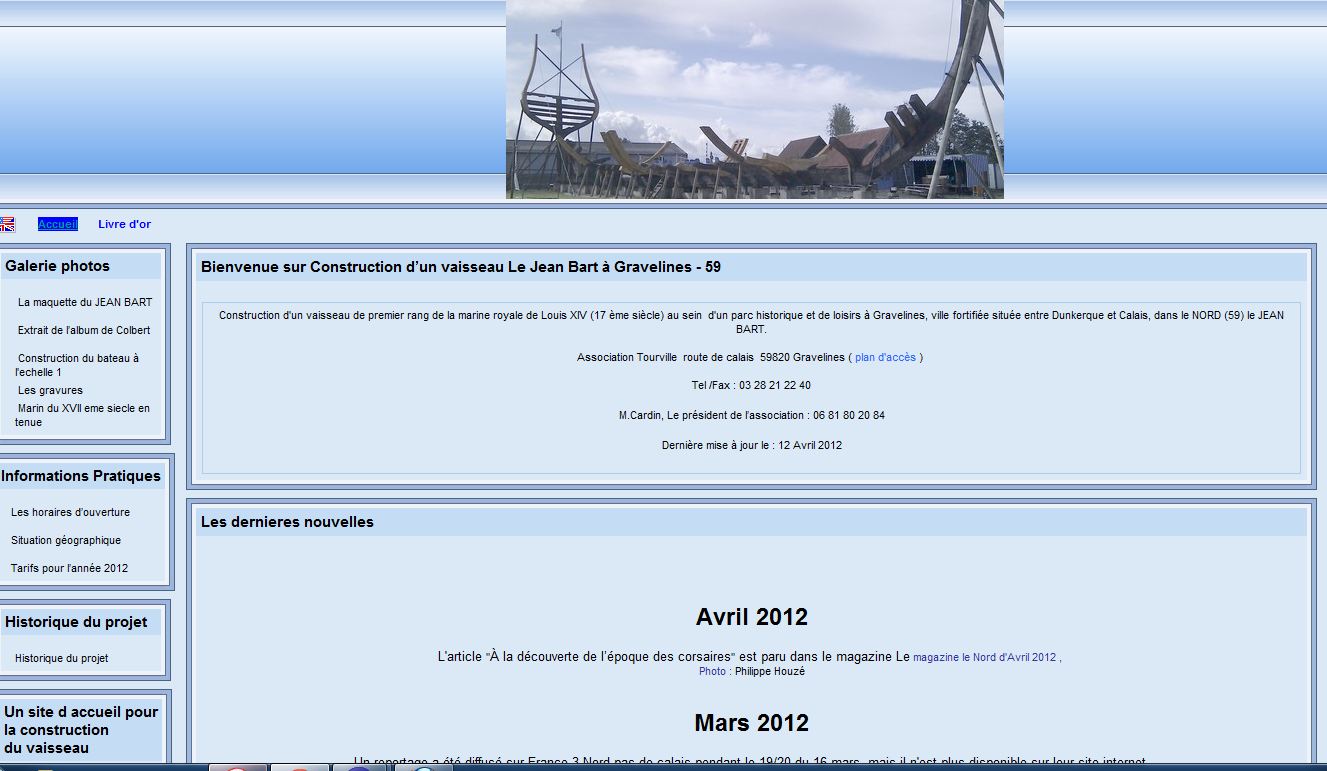
Task: Open Situation géographique page
Action: click(x=66, y=540)
